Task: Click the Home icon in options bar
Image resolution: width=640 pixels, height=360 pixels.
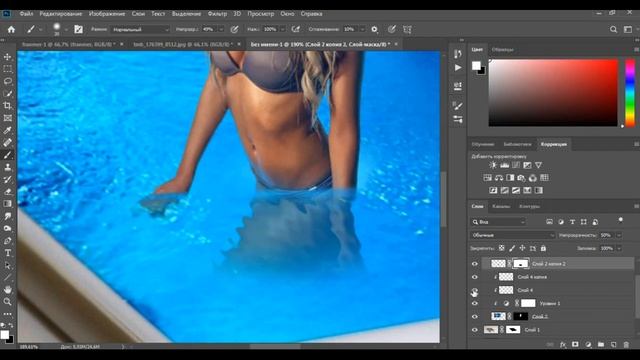Action: [x=11, y=29]
